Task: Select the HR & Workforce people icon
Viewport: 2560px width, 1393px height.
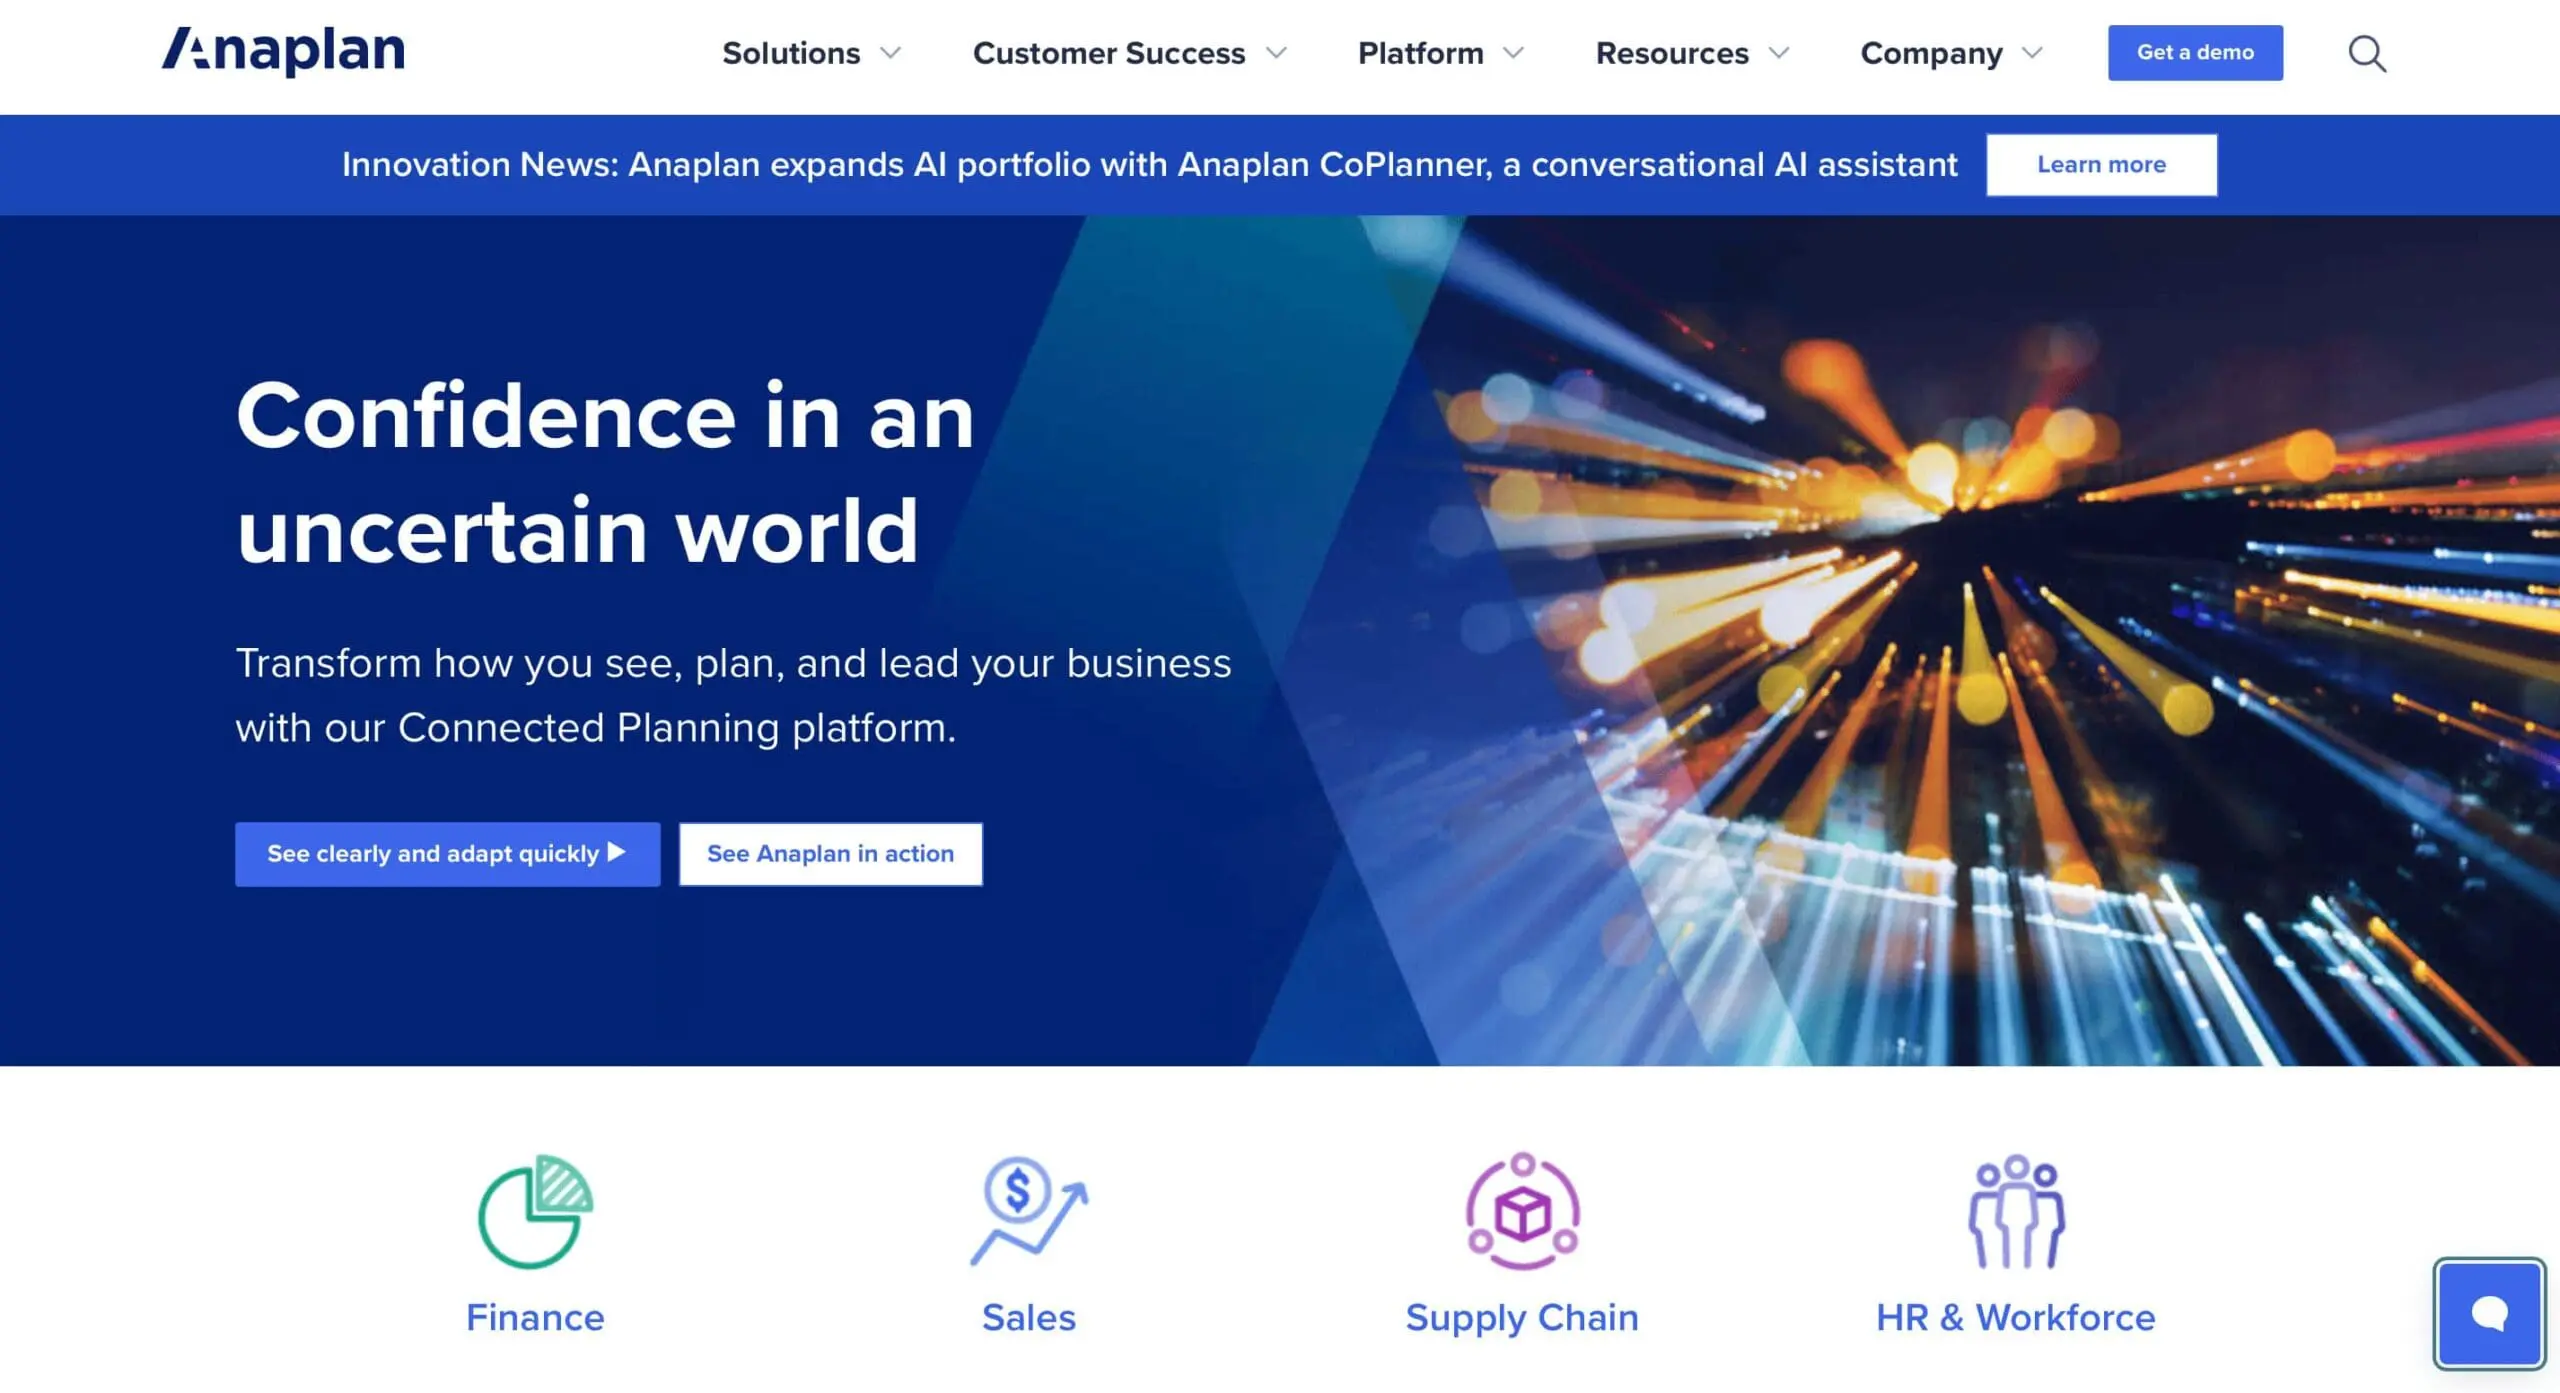Action: (2016, 1210)
